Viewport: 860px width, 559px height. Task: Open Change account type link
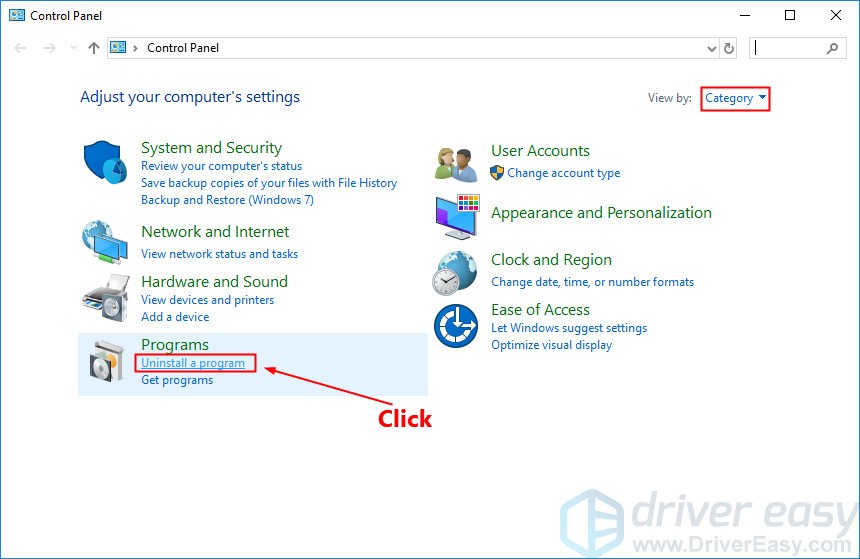(x=563, y=173)
